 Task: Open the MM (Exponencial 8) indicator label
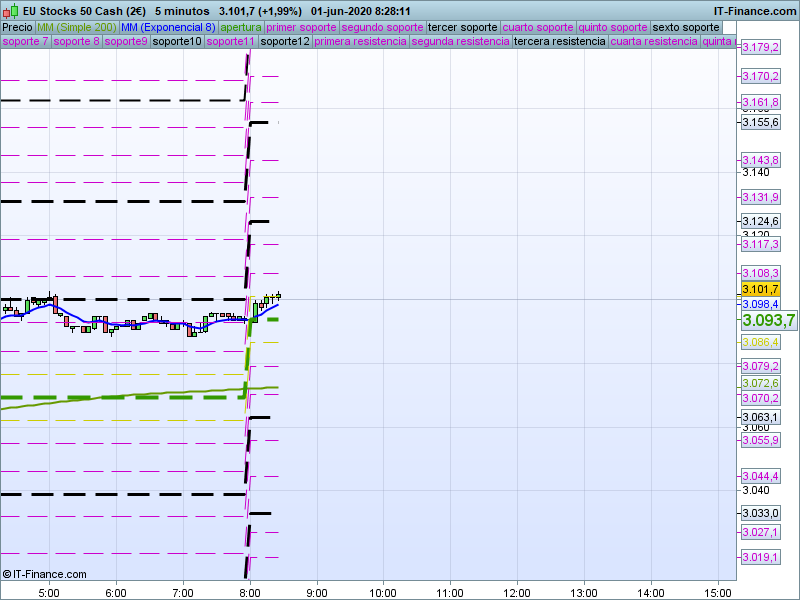pos(168,28)
